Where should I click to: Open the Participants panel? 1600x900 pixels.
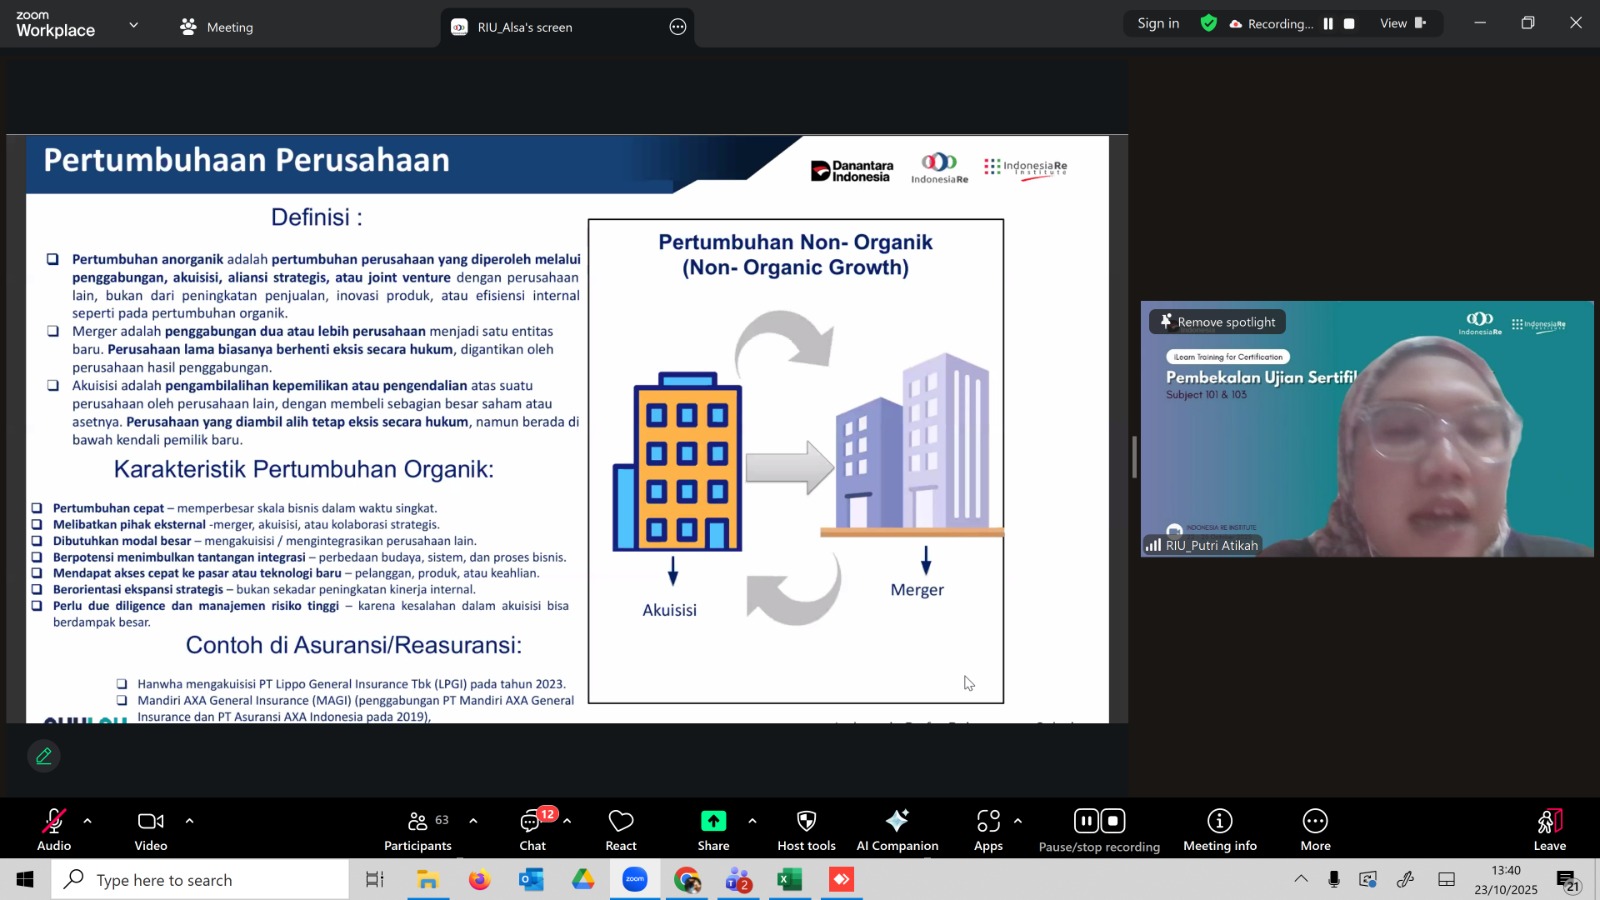418,828
